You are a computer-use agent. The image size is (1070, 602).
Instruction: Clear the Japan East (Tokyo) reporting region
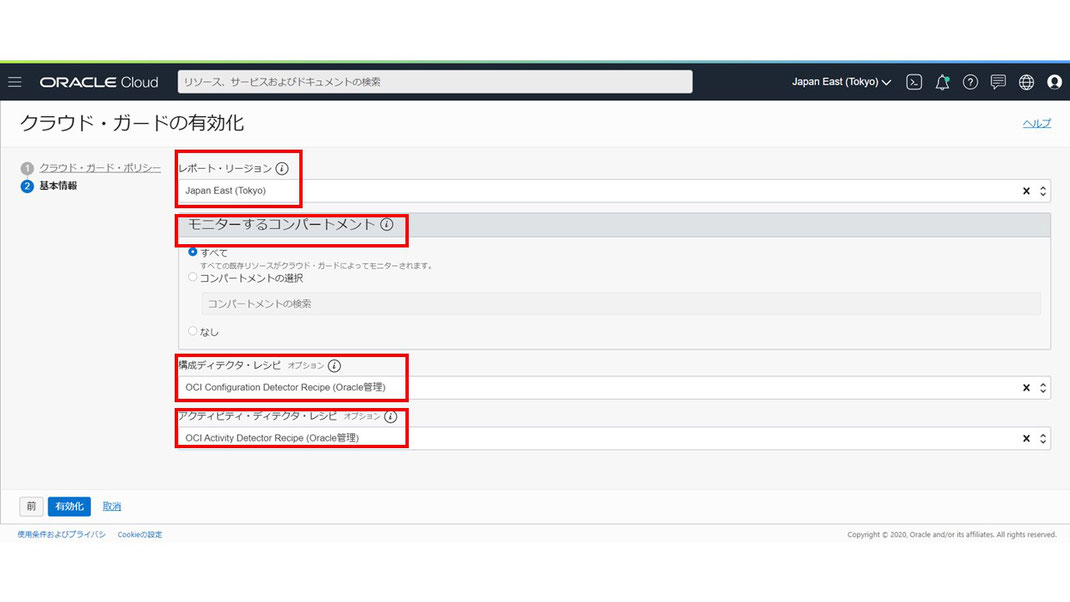1026,191
